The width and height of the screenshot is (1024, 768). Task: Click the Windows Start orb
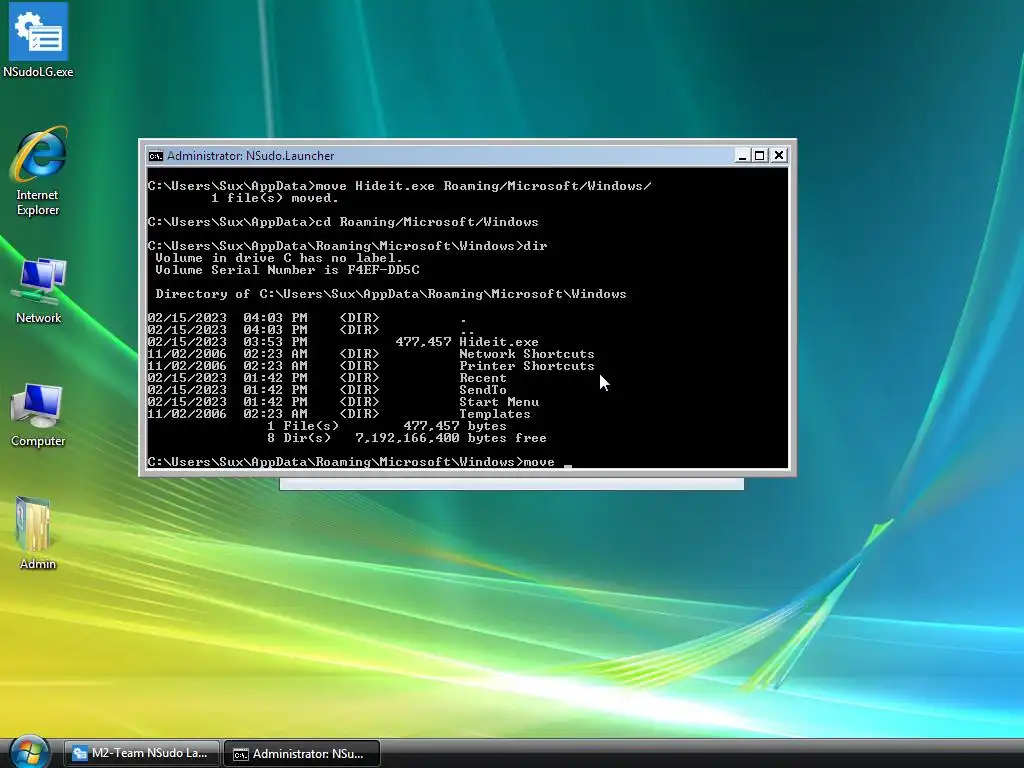[x=29, y=752]
